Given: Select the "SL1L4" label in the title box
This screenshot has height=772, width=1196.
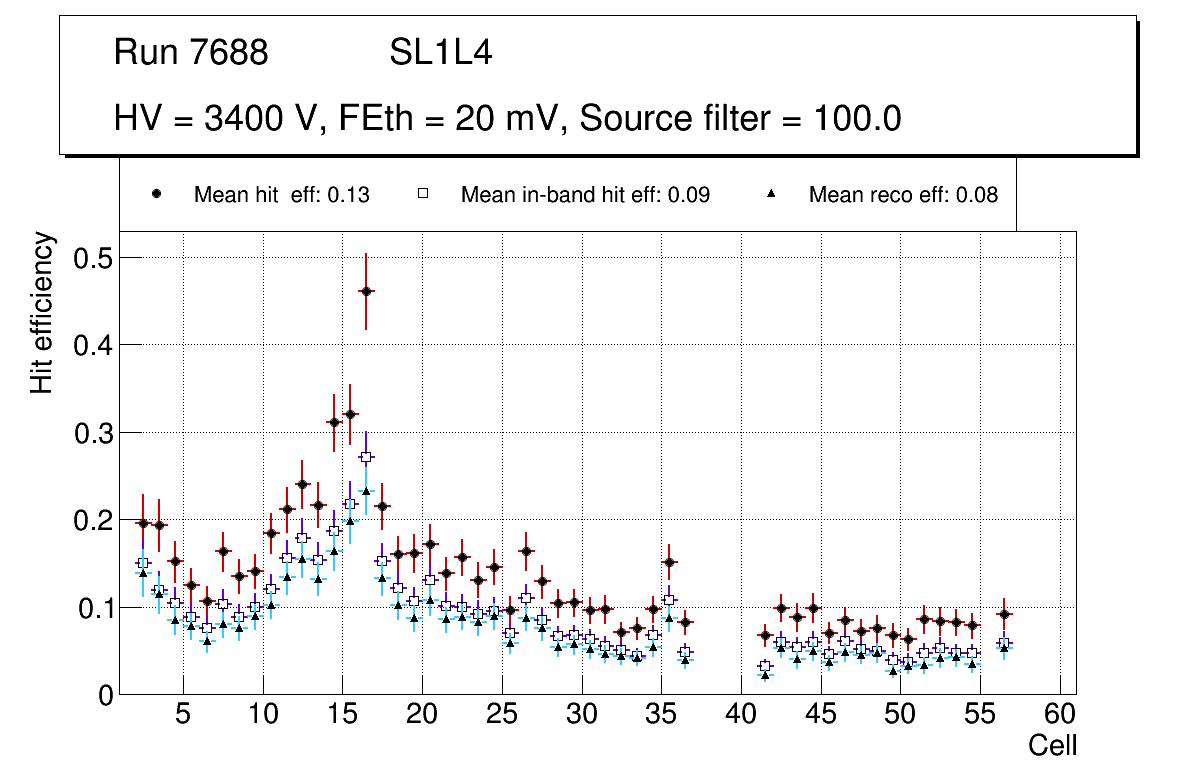Looking at the screenshot, I should click(440, 53).
